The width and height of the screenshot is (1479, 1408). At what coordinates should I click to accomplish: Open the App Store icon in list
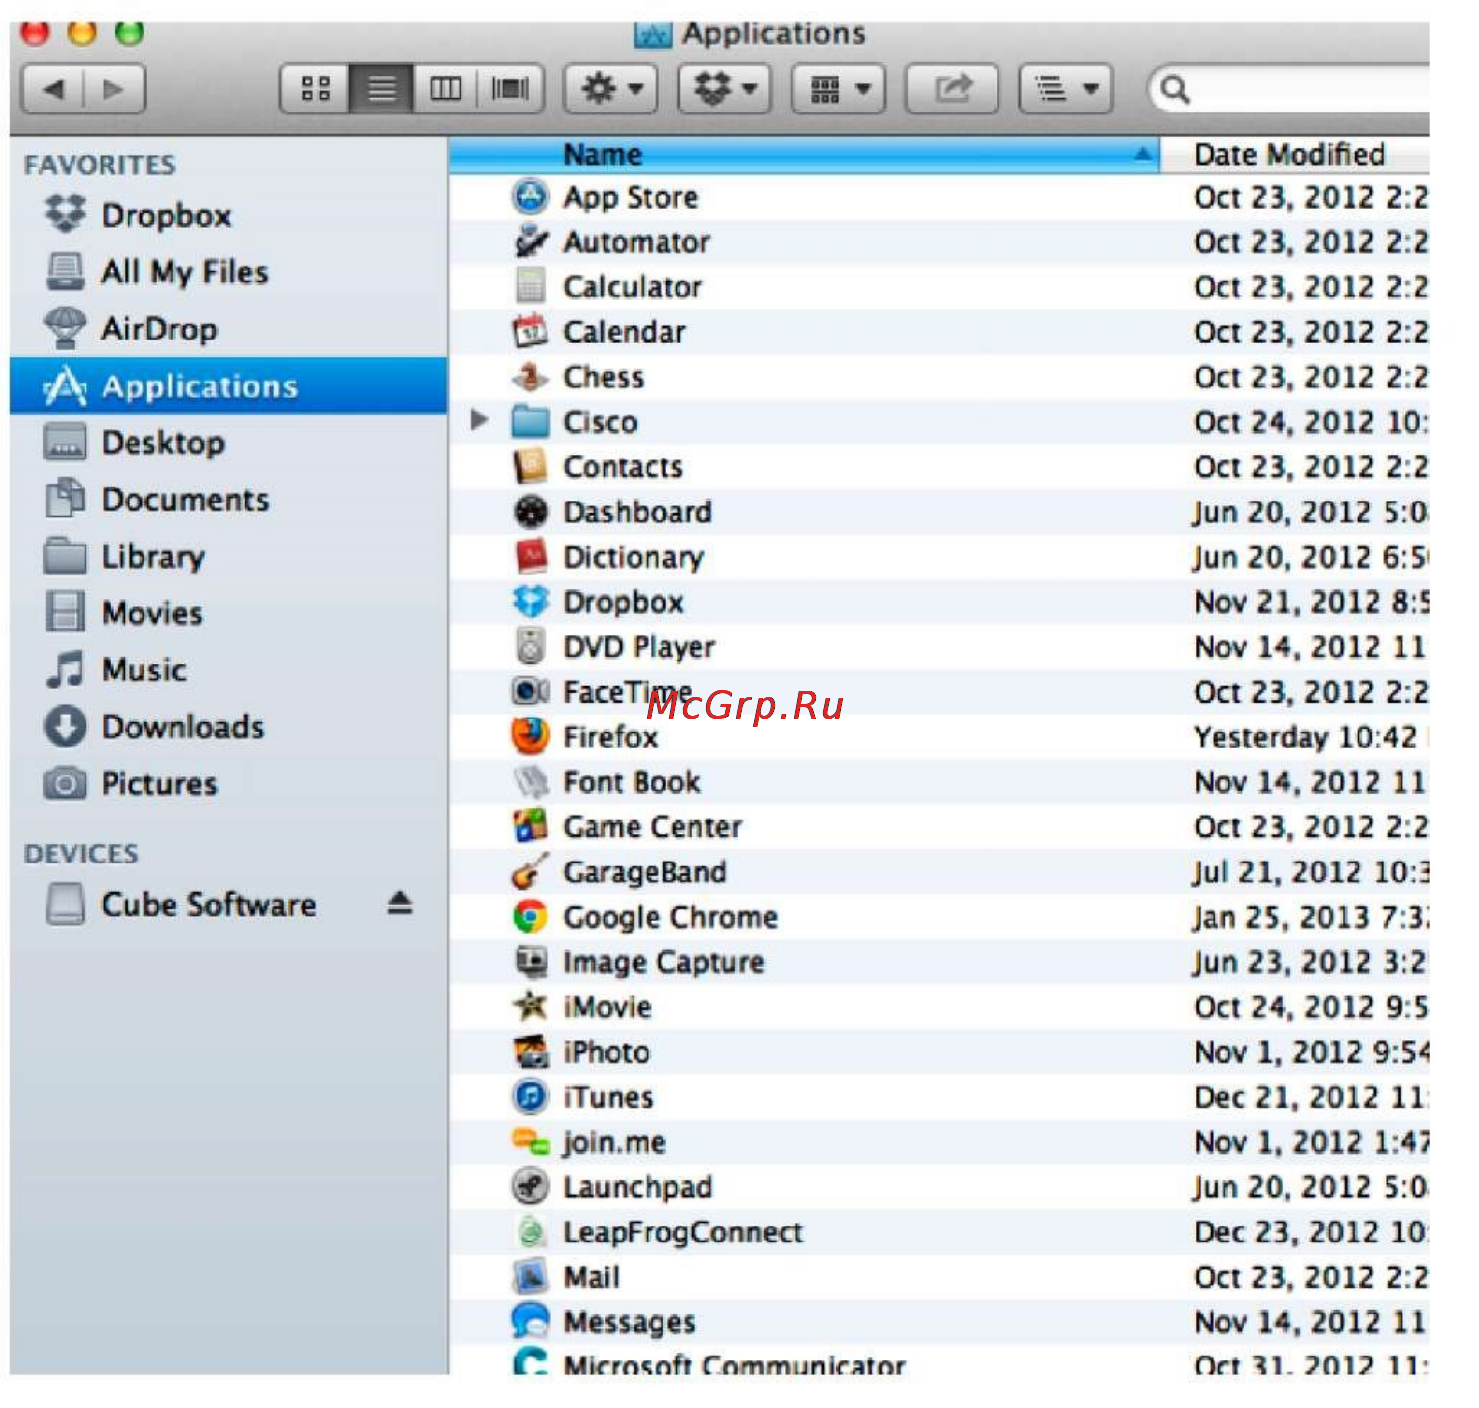[x=530, y=196]
